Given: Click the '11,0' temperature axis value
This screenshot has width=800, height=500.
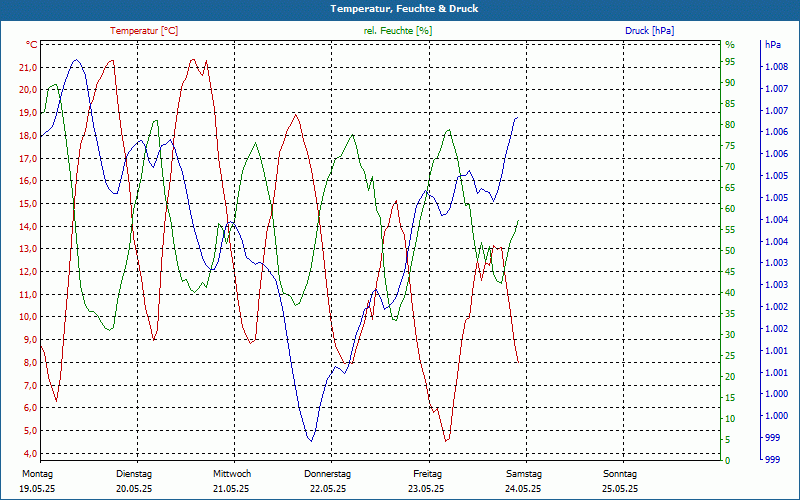Looking at the screenshot, I should coord(29,294).
